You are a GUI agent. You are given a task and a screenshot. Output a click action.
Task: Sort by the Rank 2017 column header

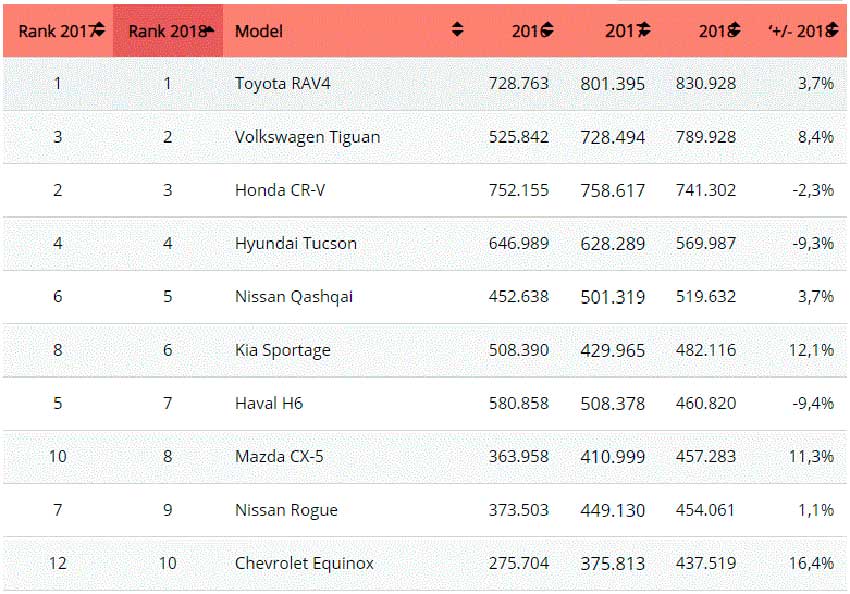59,30
